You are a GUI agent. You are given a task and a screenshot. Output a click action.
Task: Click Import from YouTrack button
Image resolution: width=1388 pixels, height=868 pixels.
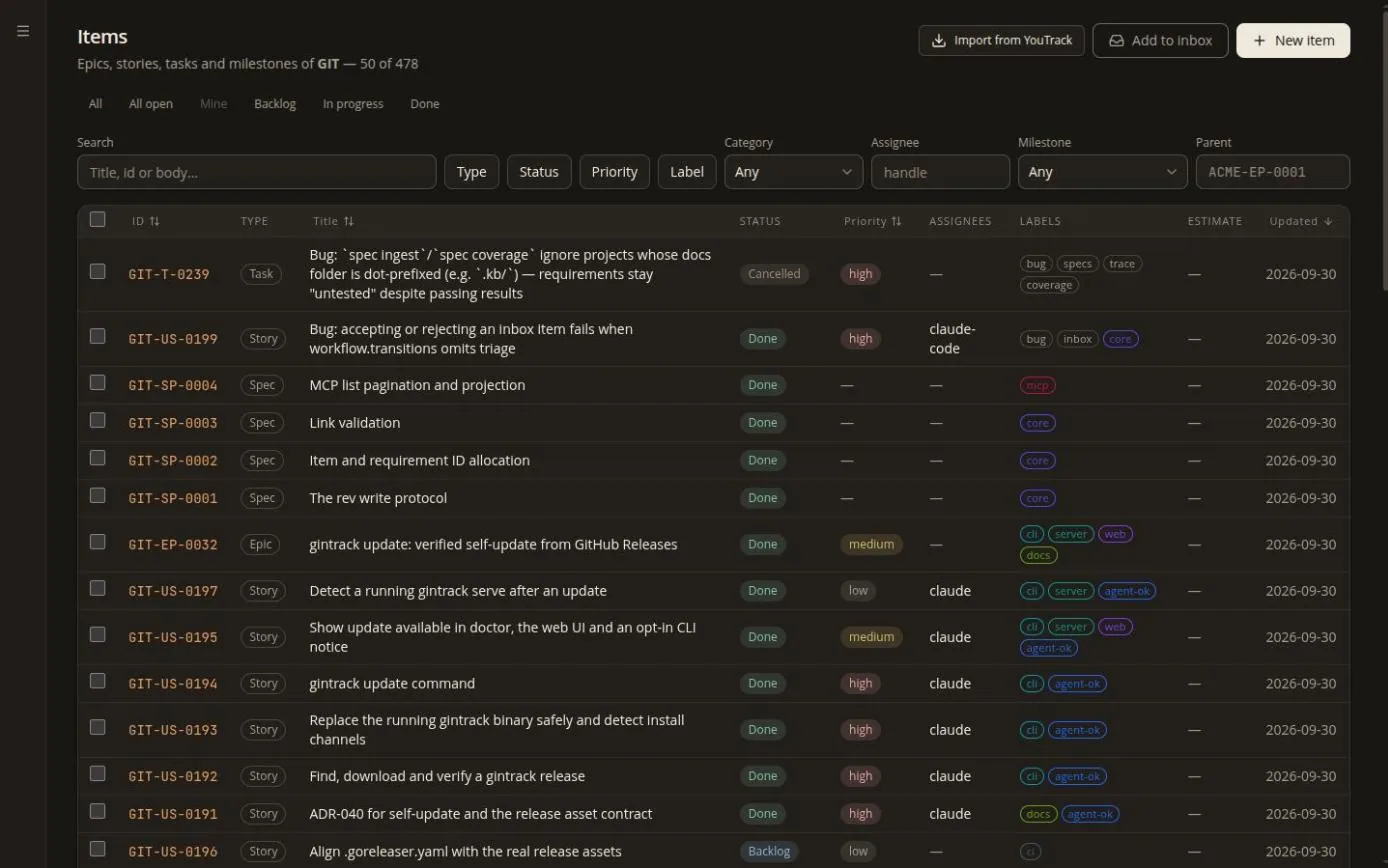tap(1002, 40)
